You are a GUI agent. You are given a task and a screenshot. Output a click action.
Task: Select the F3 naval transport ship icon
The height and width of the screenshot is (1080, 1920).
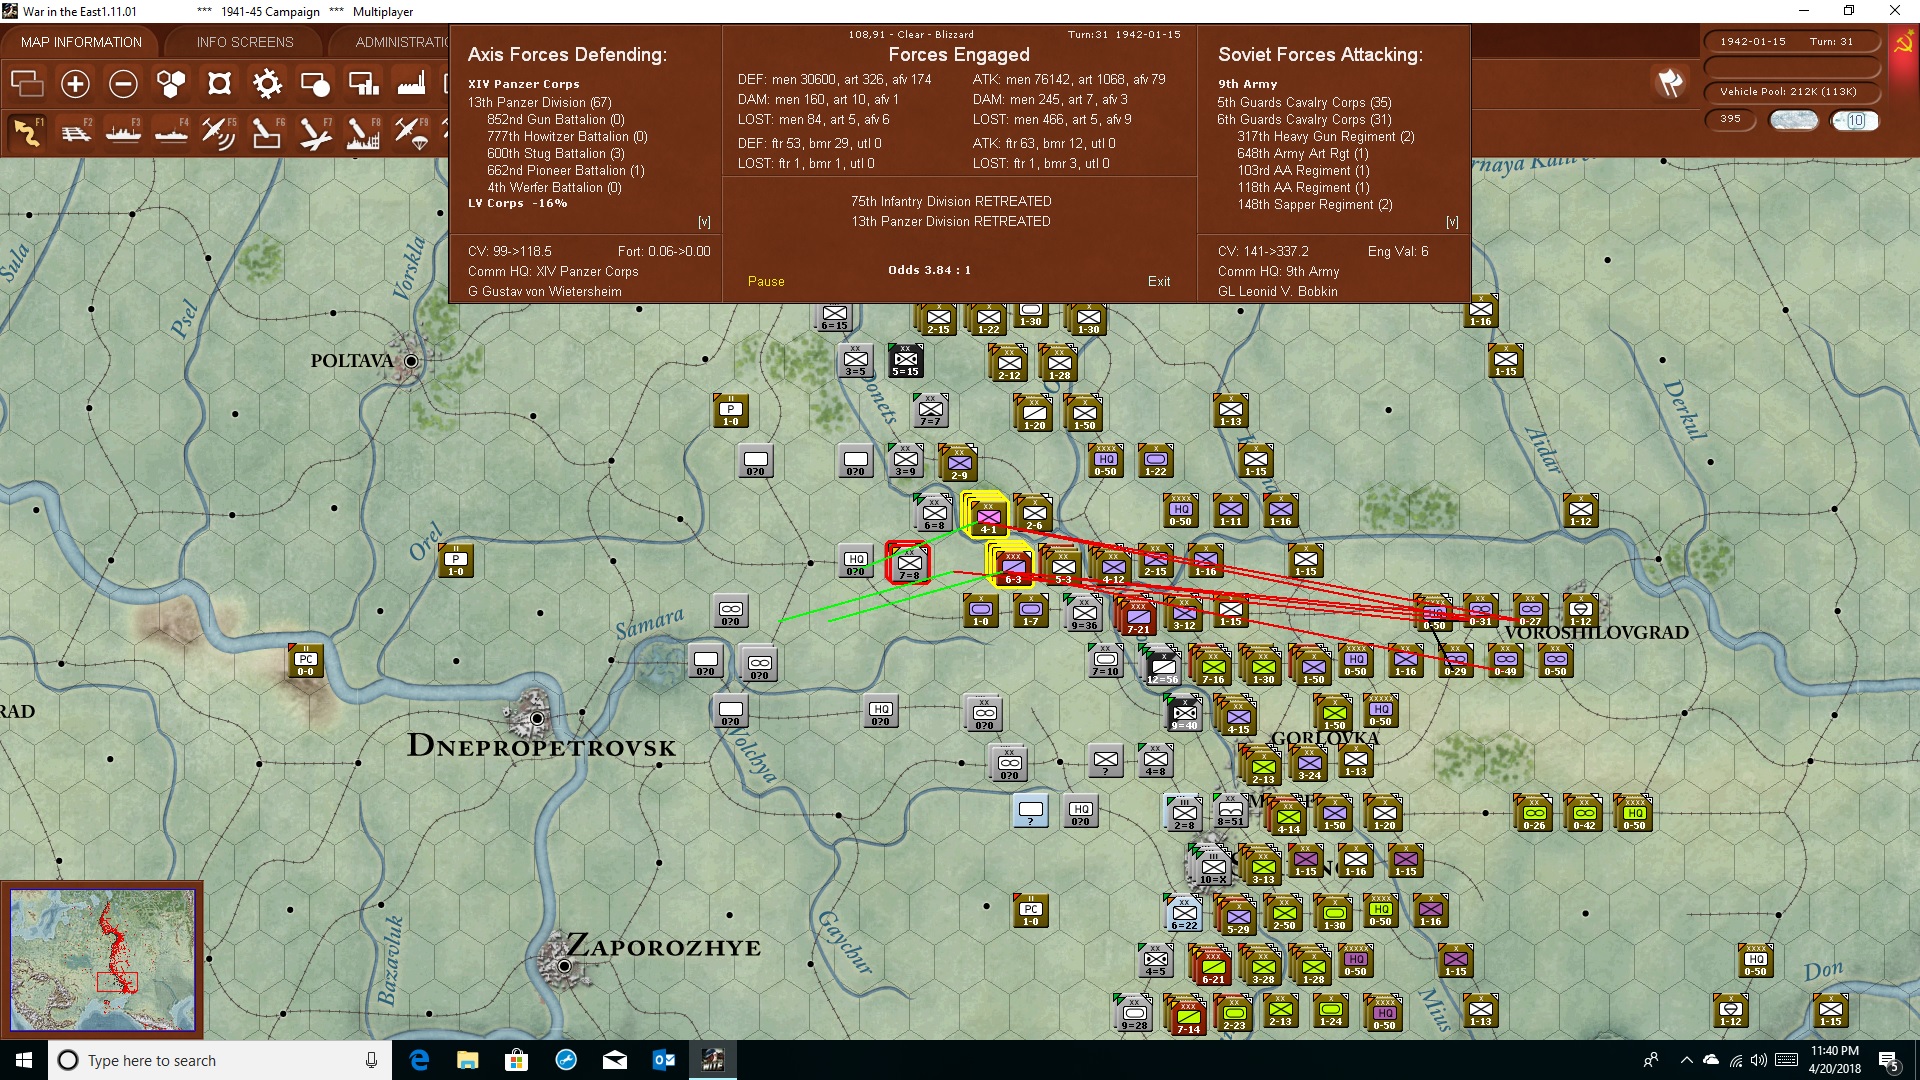[x=123, y=132]
